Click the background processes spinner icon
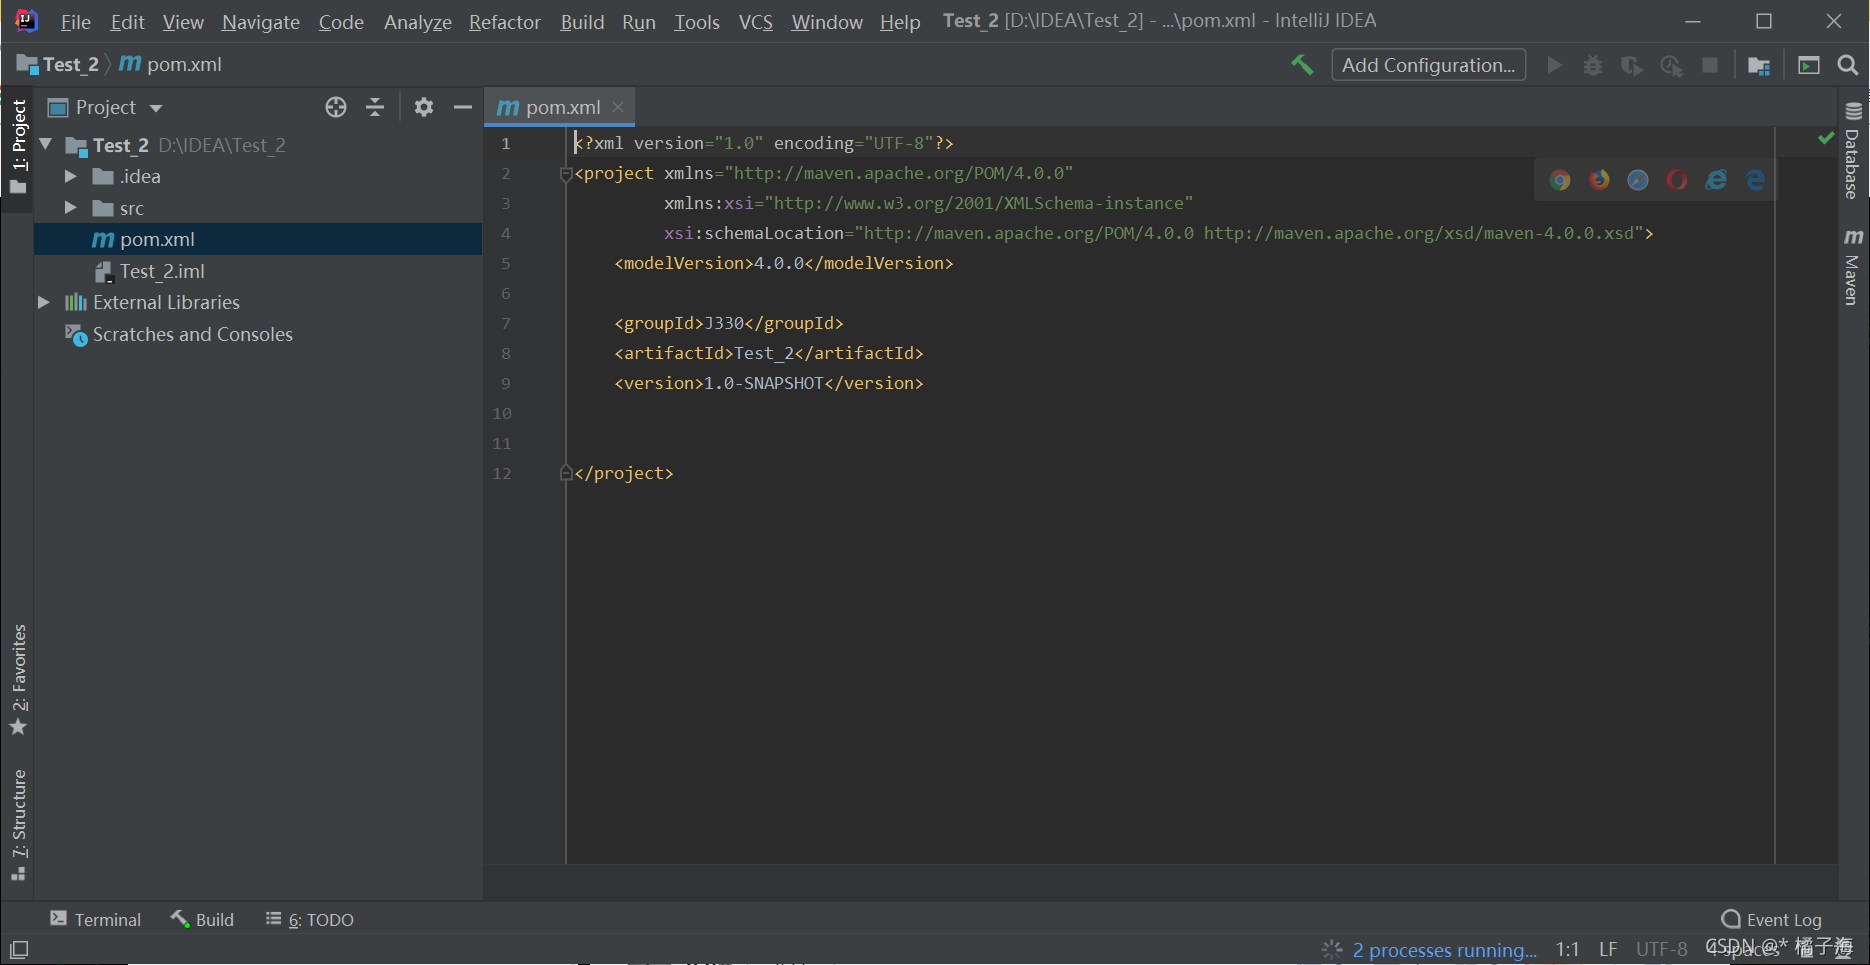1870x965 pixels. tap(1332, 950)
